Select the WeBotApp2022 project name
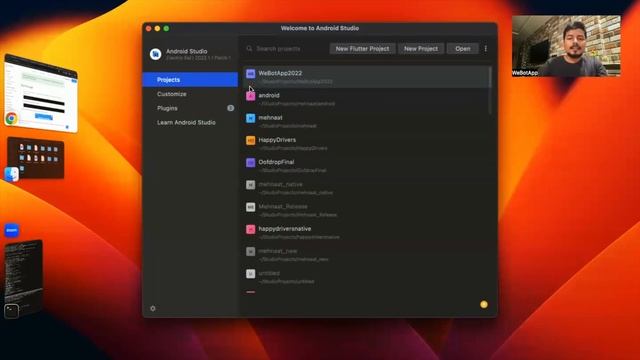 [280, 73]
